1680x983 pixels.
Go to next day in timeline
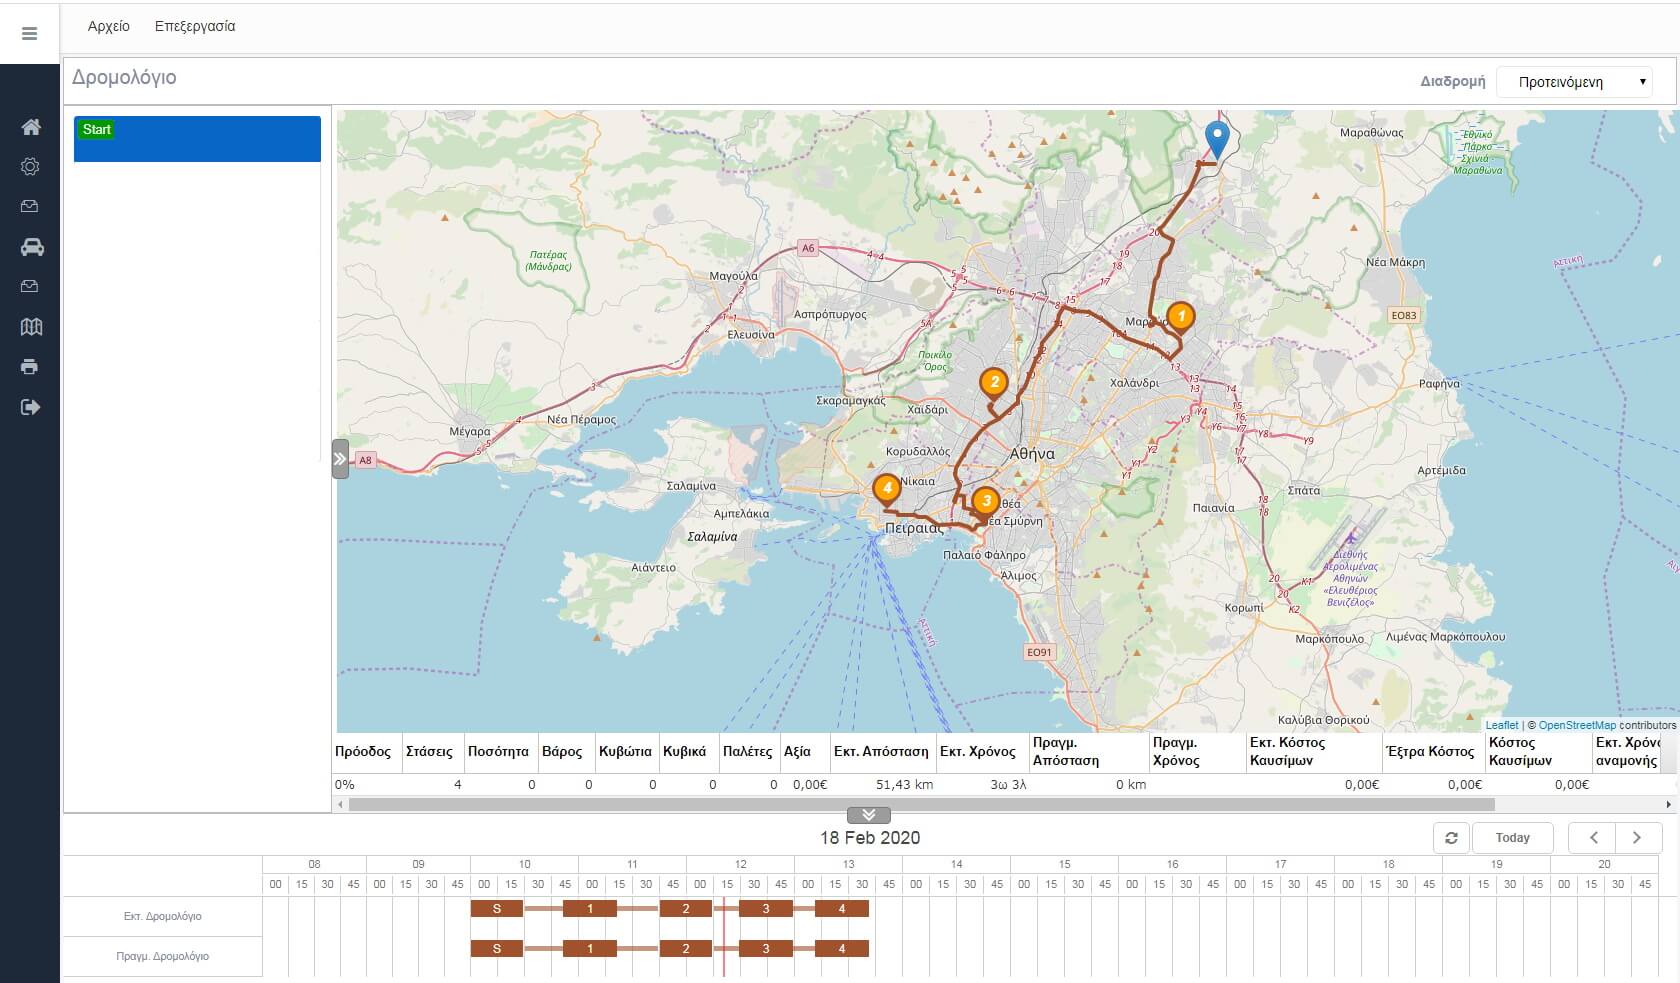[x=1637, y=838]
